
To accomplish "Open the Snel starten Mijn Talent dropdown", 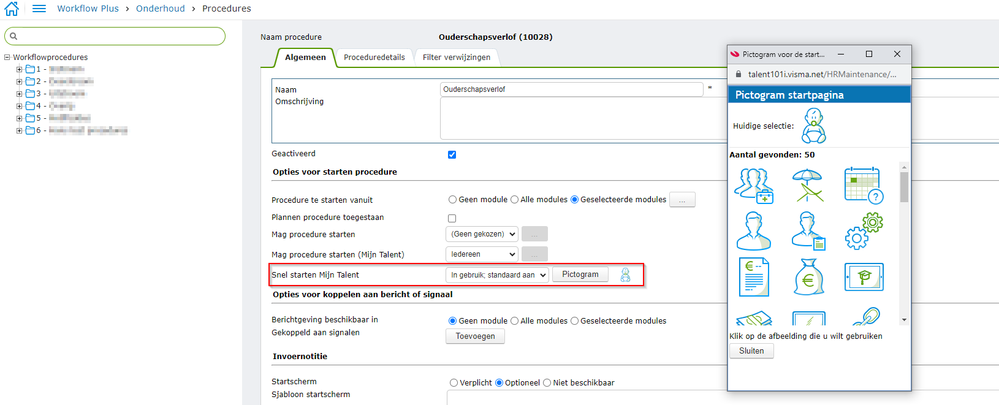I will [497, 274].
